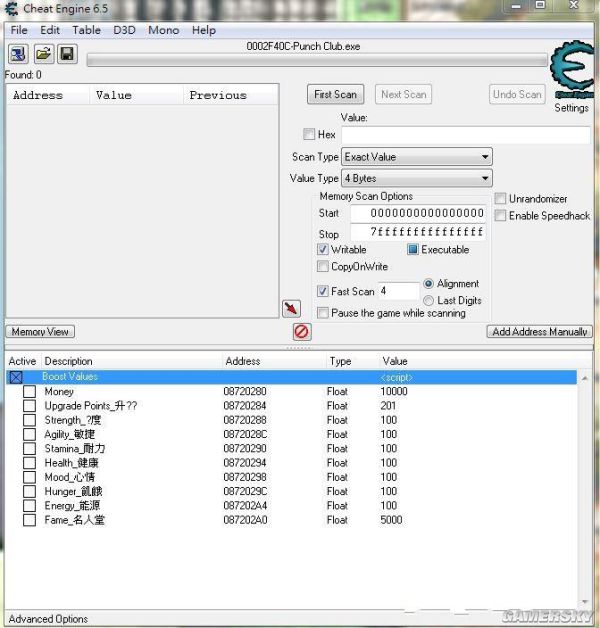
Task: Click the Next Scan button
Action: click(403, 95)
